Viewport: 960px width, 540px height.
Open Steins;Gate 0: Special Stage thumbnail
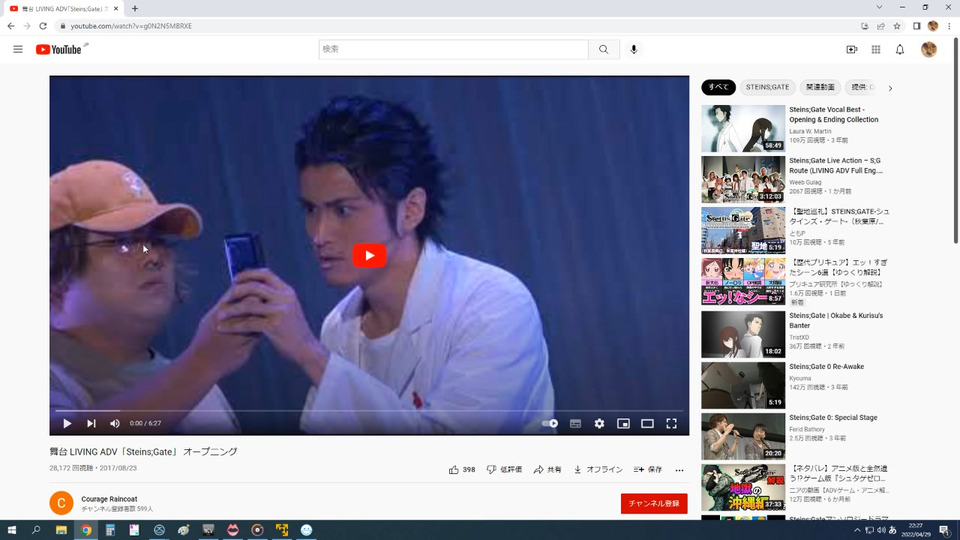(x=743, y=437)
